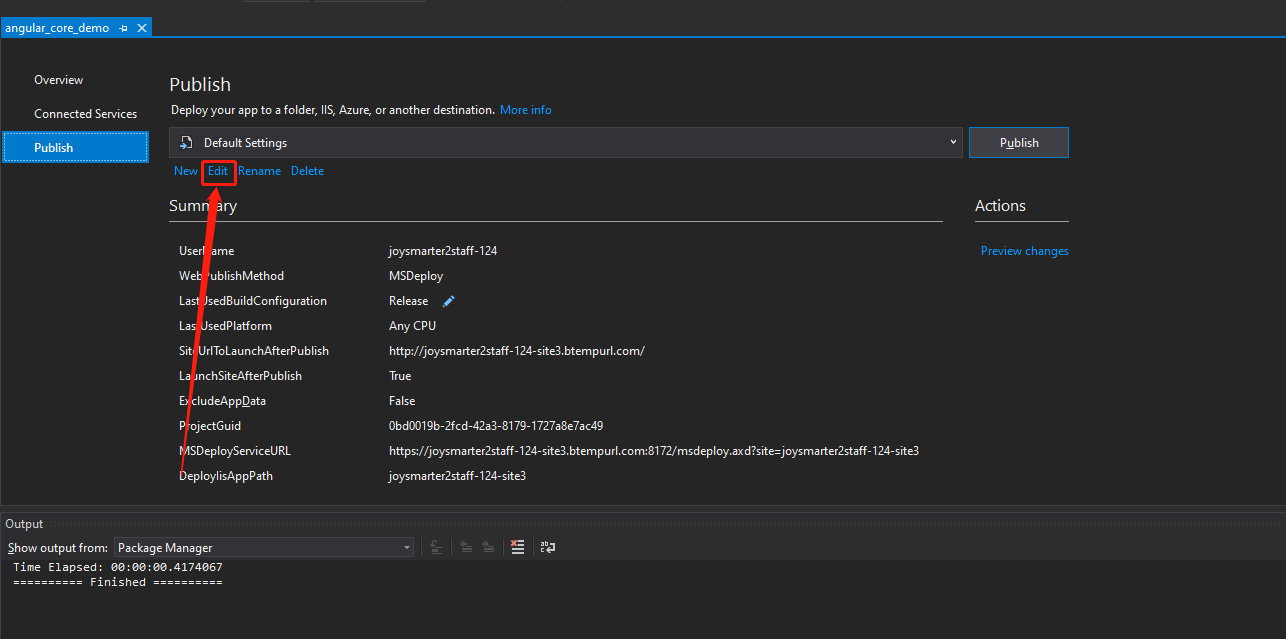Open the Default Settings publish profile dropdown
Image resolution: width=1286 pixels, height=639 pixels.
coord(565,141)
